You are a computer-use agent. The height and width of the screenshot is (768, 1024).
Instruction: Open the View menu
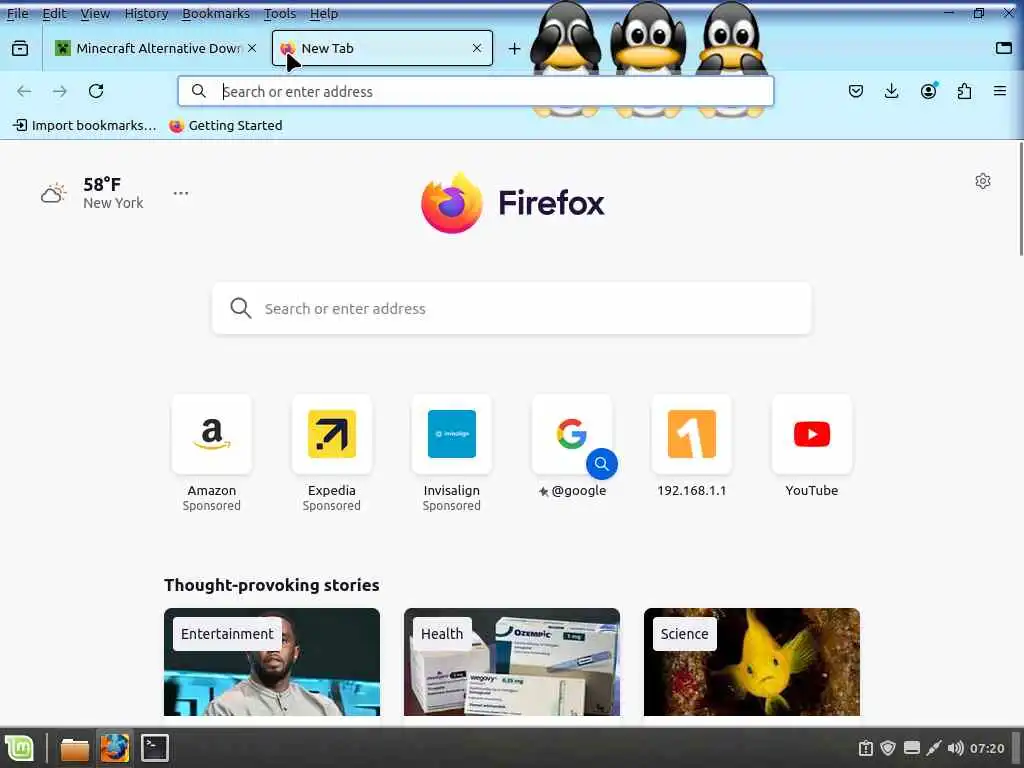coord(95,13)
